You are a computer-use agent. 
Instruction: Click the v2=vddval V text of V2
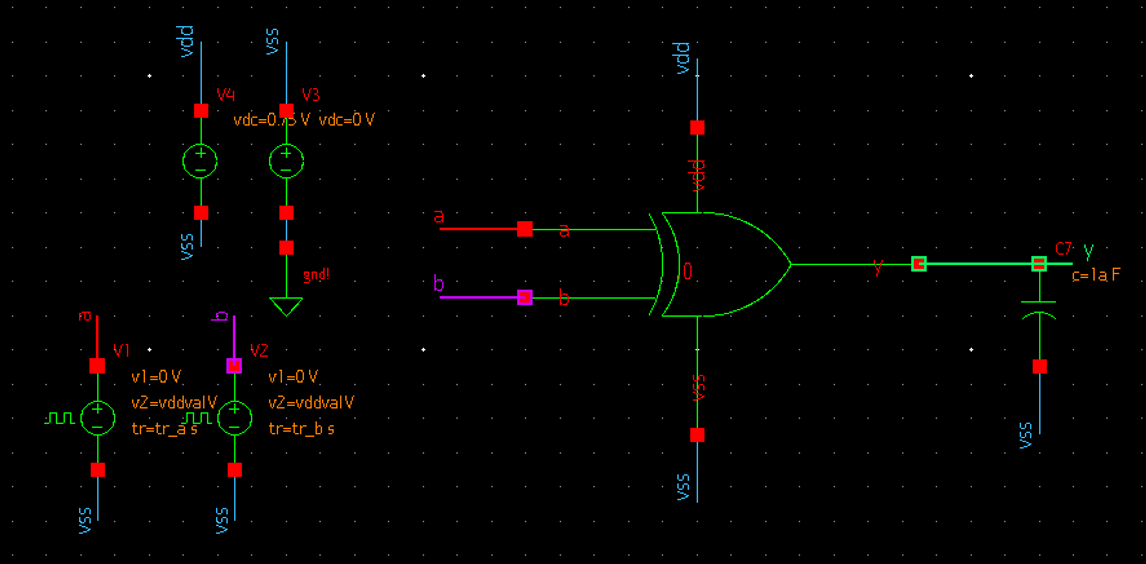coord(311,403)
